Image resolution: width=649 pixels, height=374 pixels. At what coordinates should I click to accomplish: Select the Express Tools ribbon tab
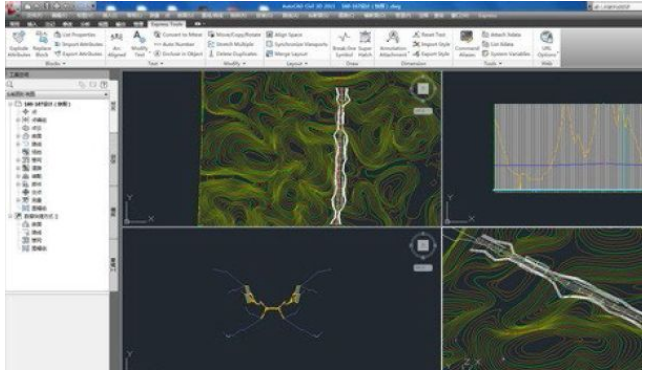[x=167, y=24]
